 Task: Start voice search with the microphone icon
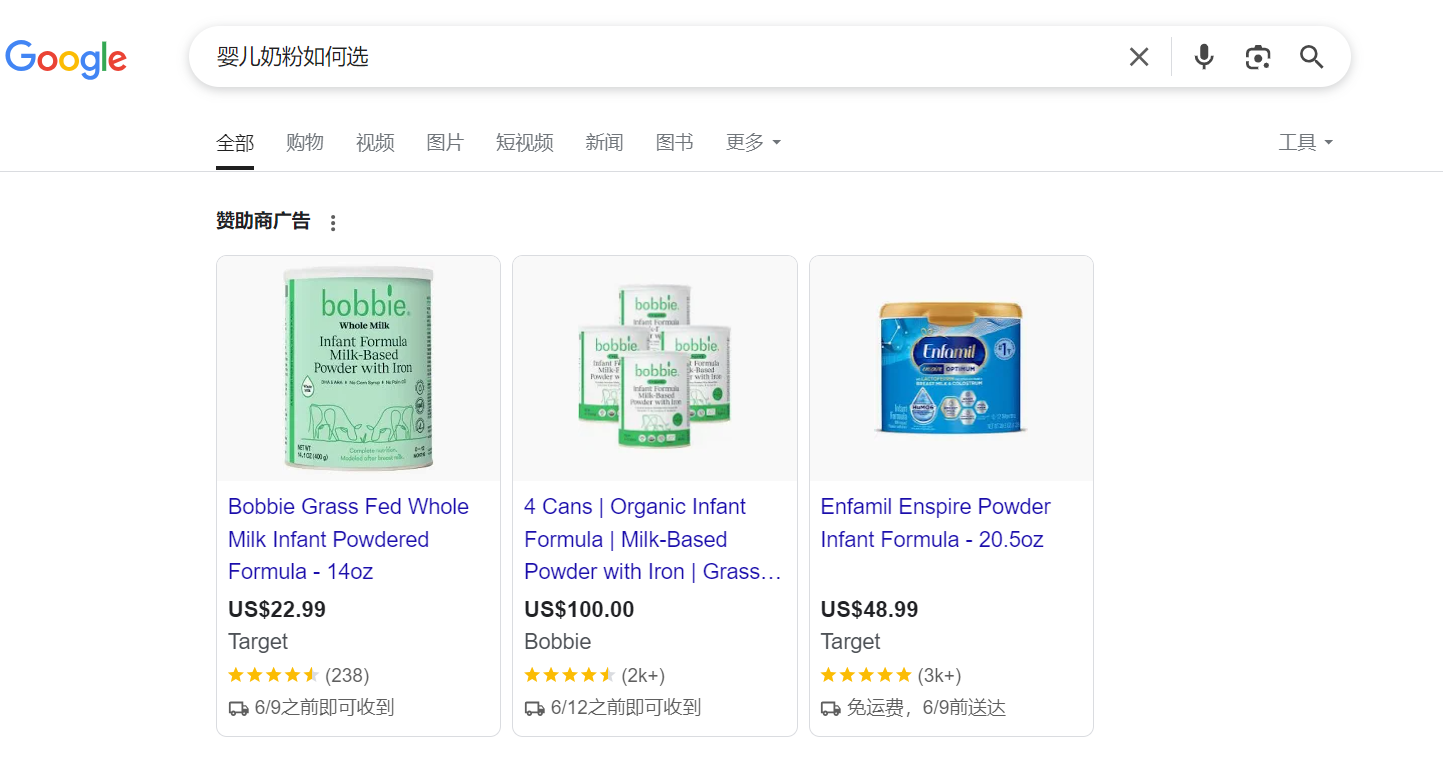tap(1204, 57)
